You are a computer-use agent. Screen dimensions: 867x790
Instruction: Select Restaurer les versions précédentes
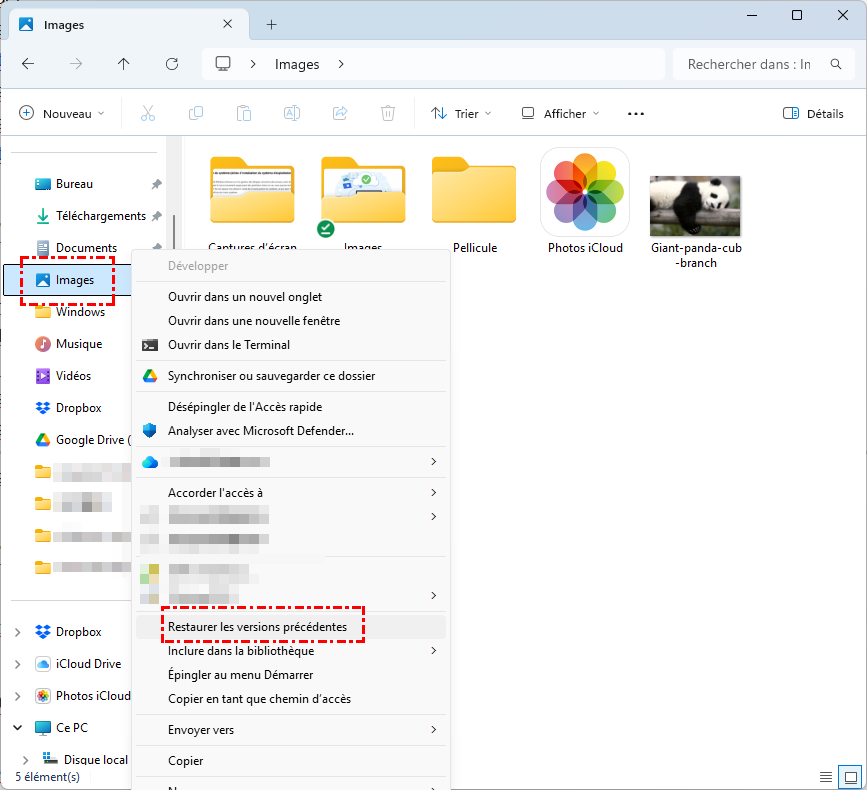(258, 626)
